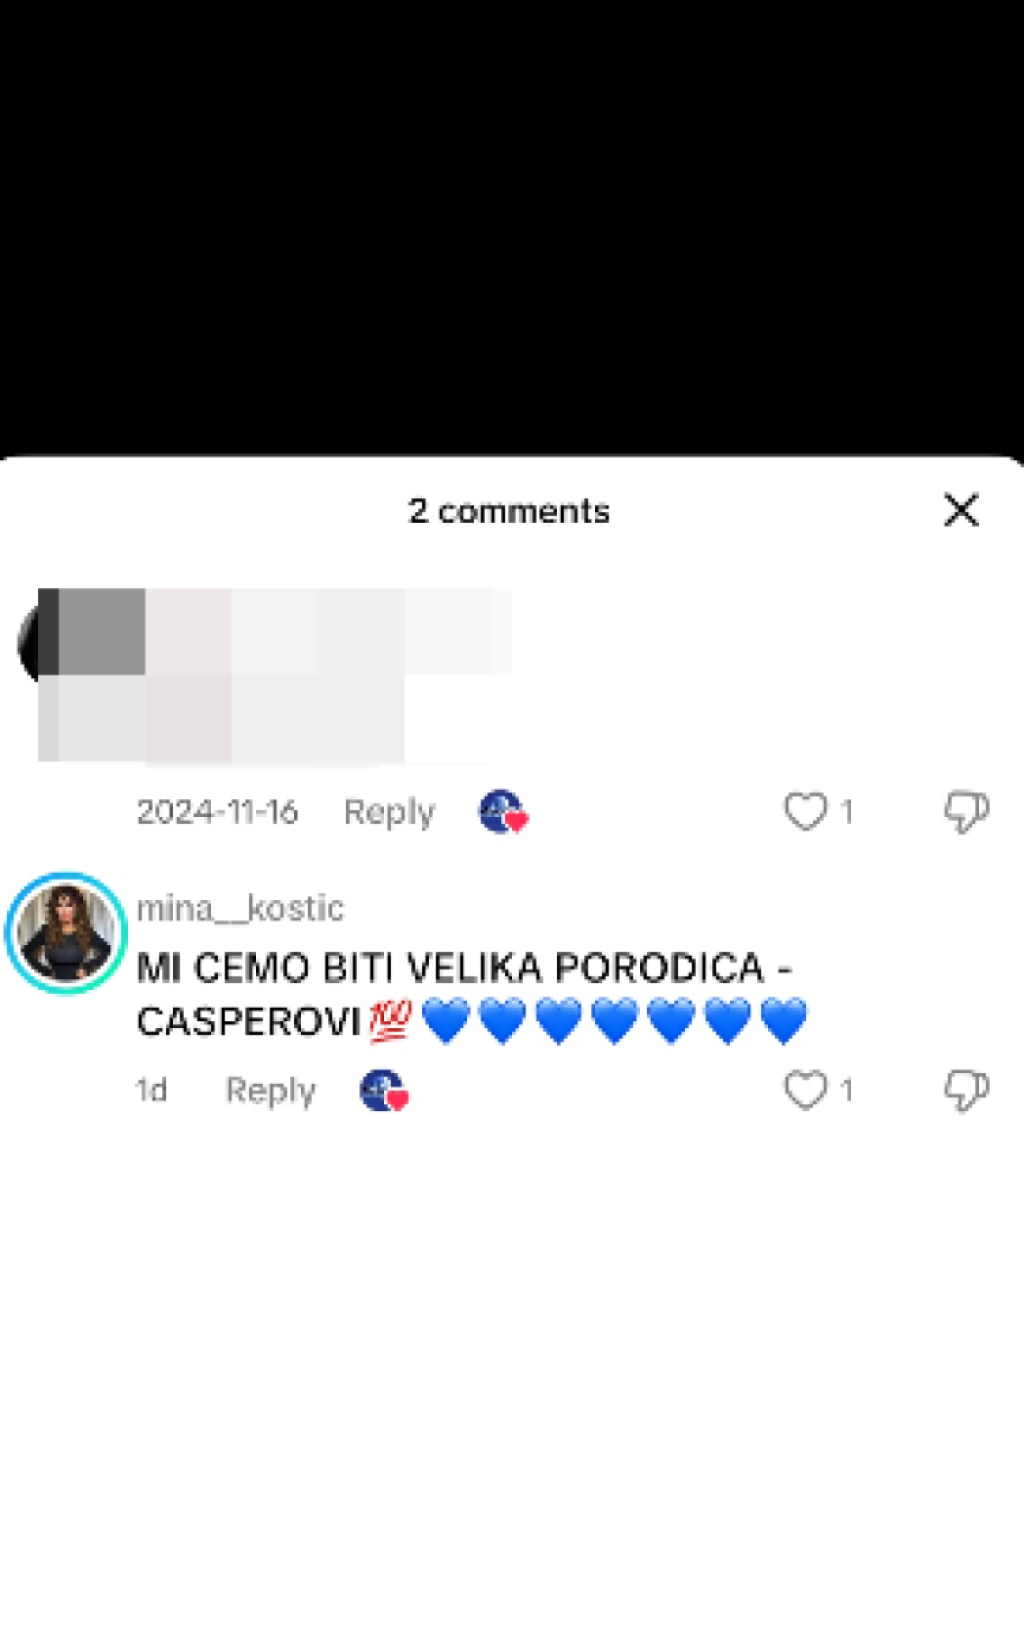Click the creator-liked badge beside 1d
The width and height of the screenshot is (1024, 1634).
pos(384,1090)
